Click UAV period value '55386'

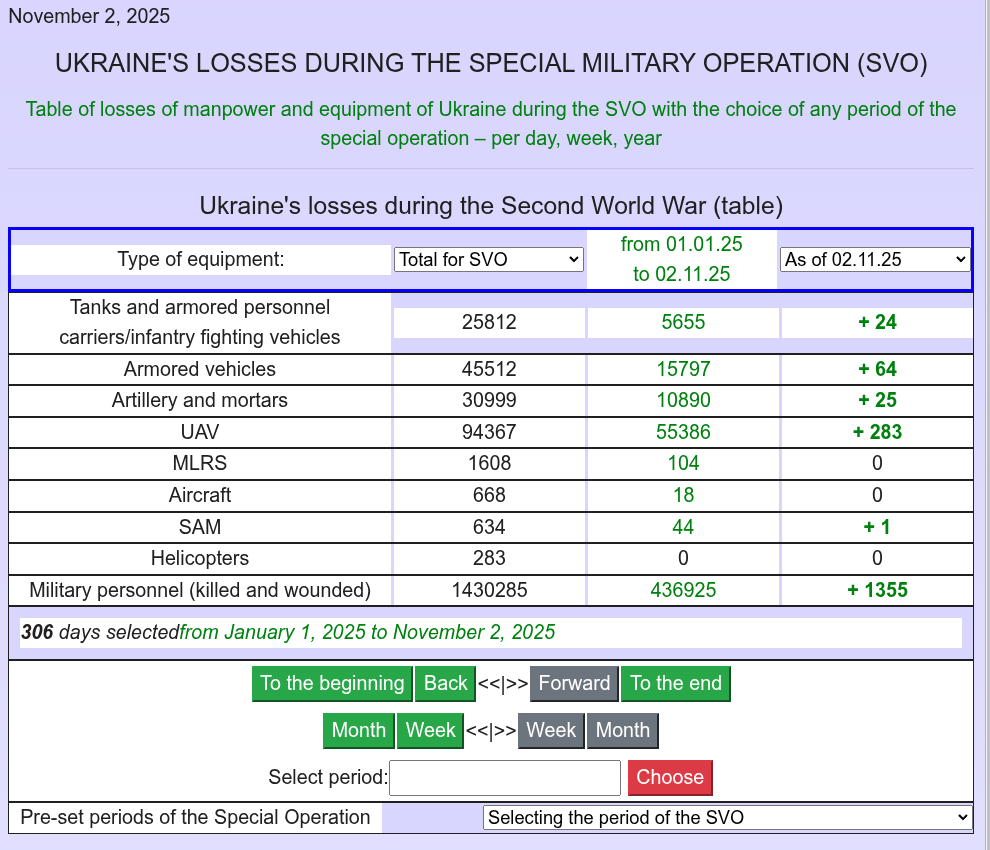(683, 432)
